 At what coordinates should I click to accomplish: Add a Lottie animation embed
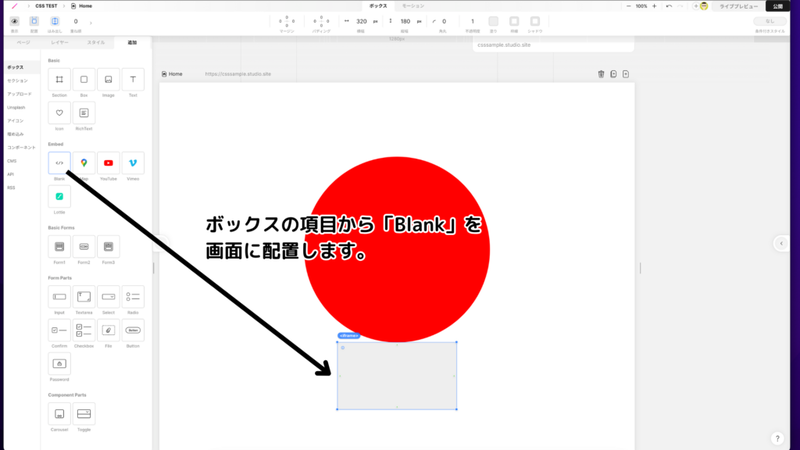click(59, 196)
